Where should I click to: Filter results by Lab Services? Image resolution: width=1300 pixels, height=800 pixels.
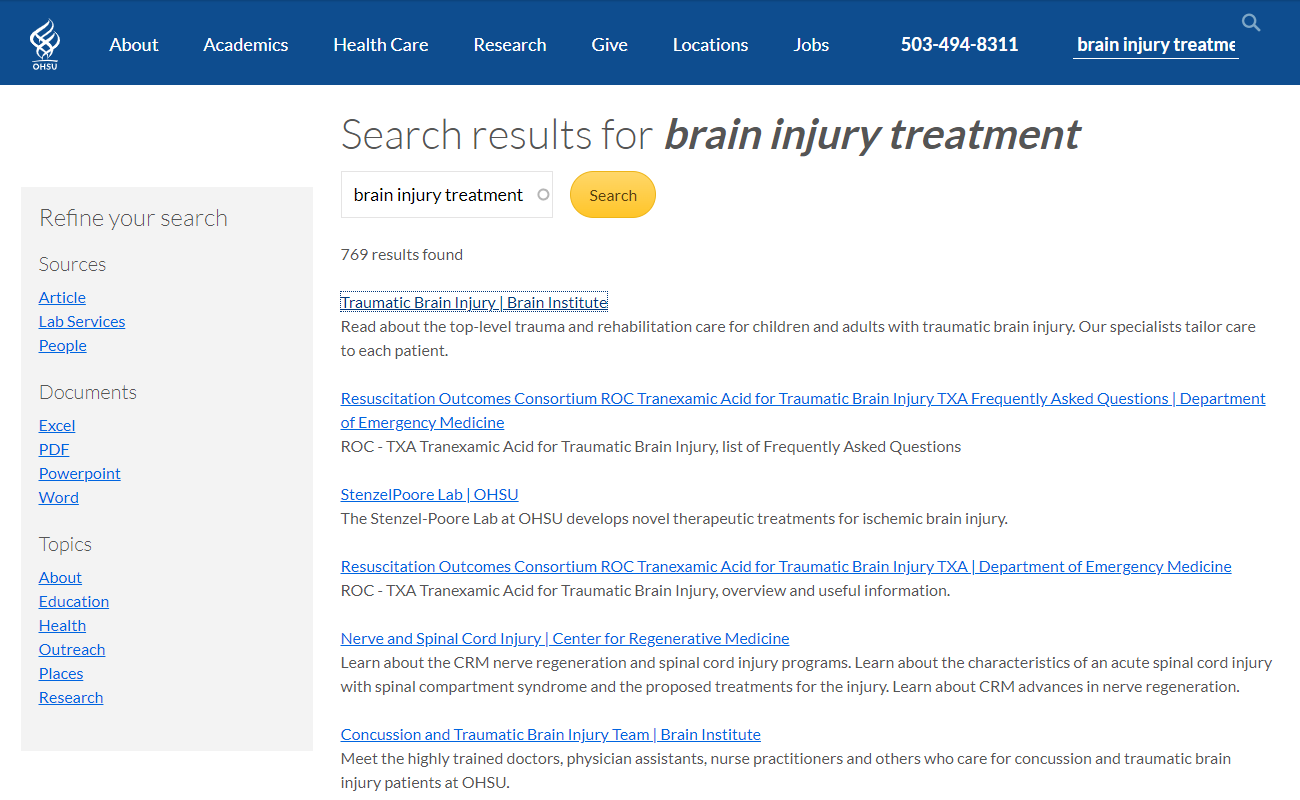pyautogui.click(x=82, y=321)
